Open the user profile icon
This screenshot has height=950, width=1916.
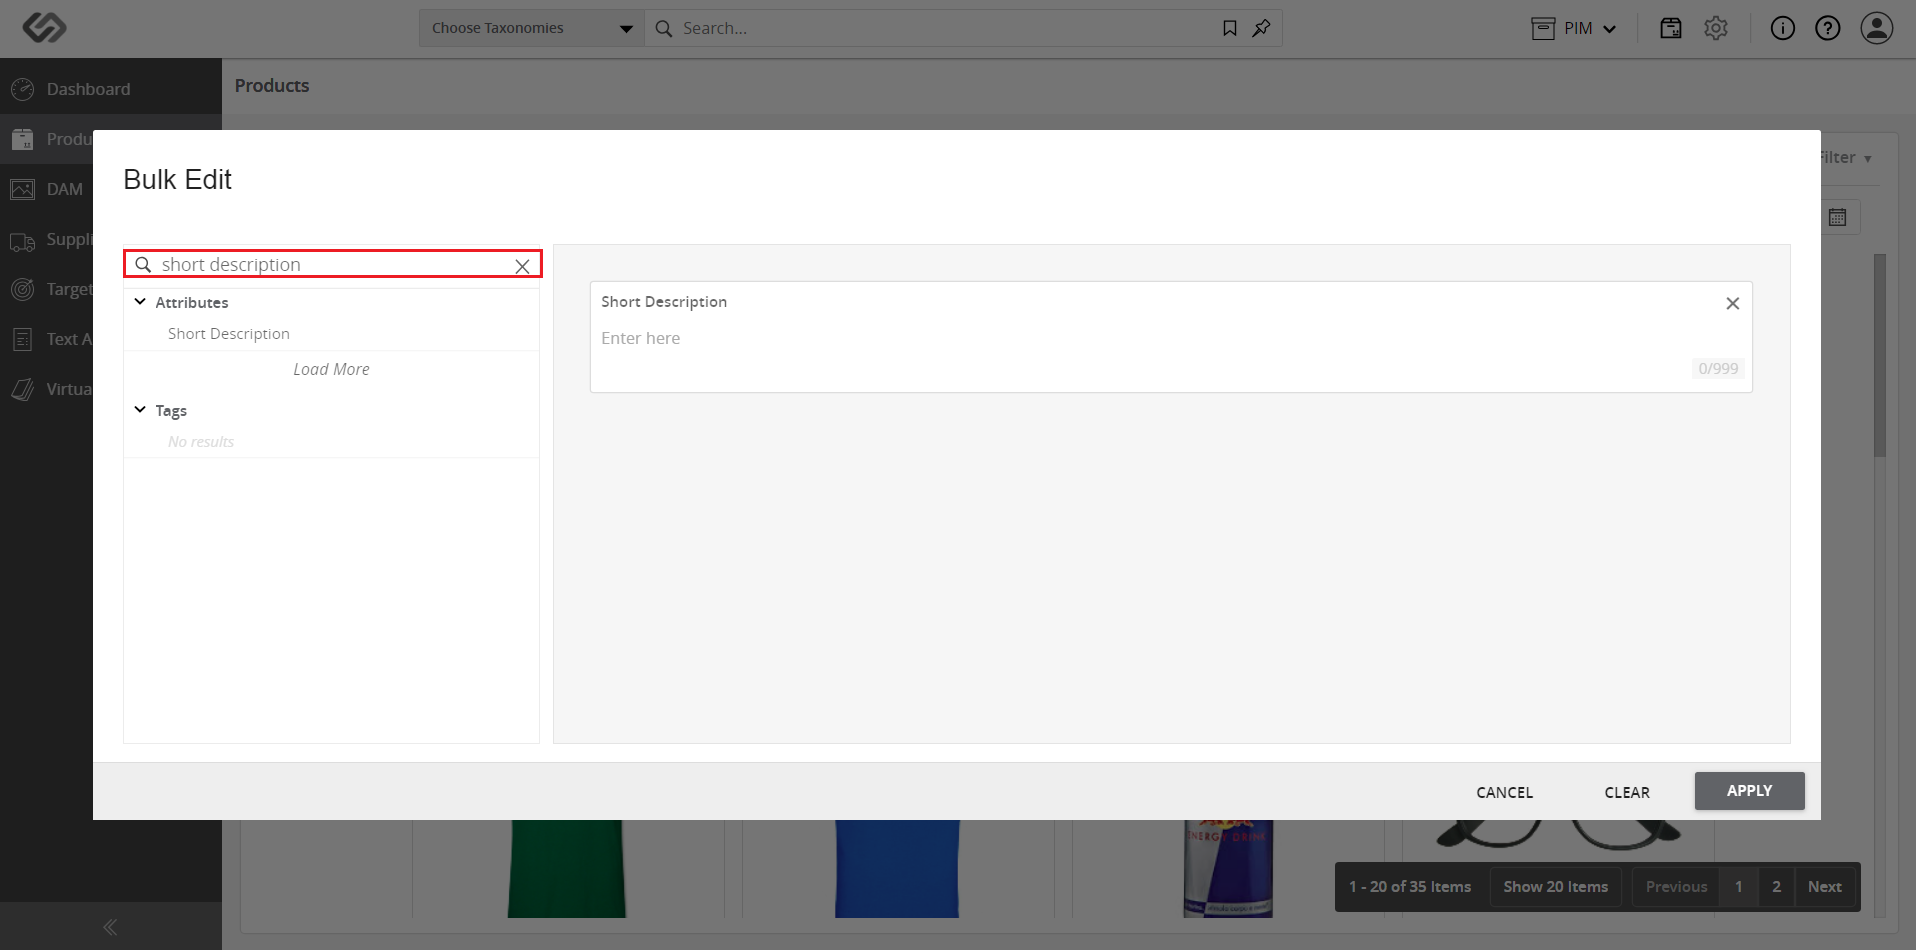[x=1877, y=28]
